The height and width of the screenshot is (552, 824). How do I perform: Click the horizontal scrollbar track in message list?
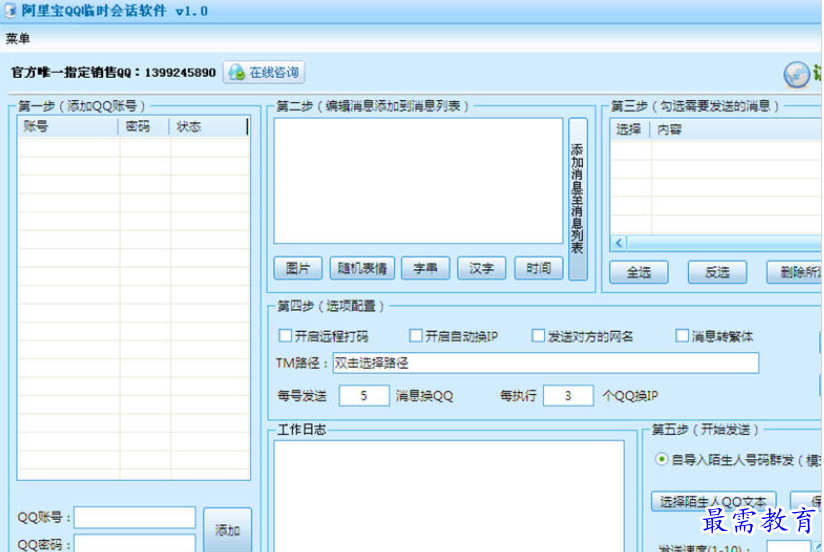[x=725, y=243]
